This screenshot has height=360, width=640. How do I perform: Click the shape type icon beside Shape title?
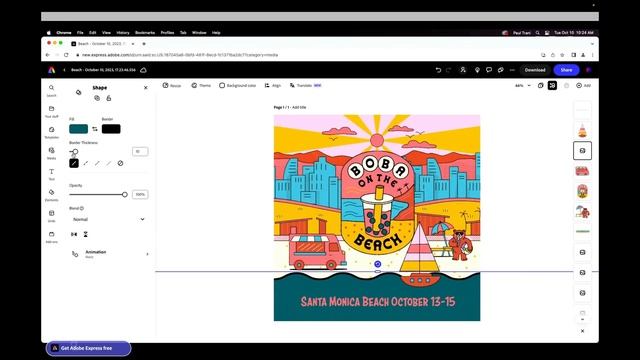tap(78, 93)
